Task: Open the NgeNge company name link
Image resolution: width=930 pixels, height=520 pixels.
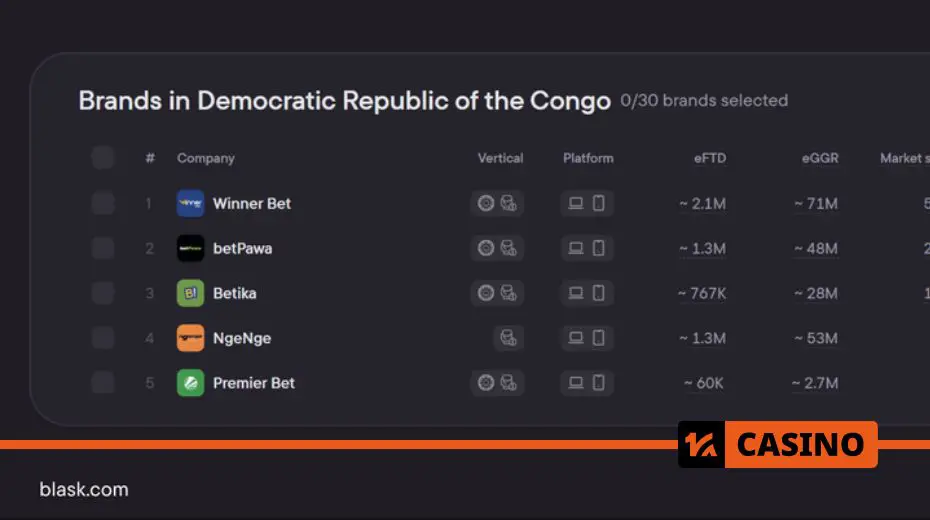Action: pos(242,338)
